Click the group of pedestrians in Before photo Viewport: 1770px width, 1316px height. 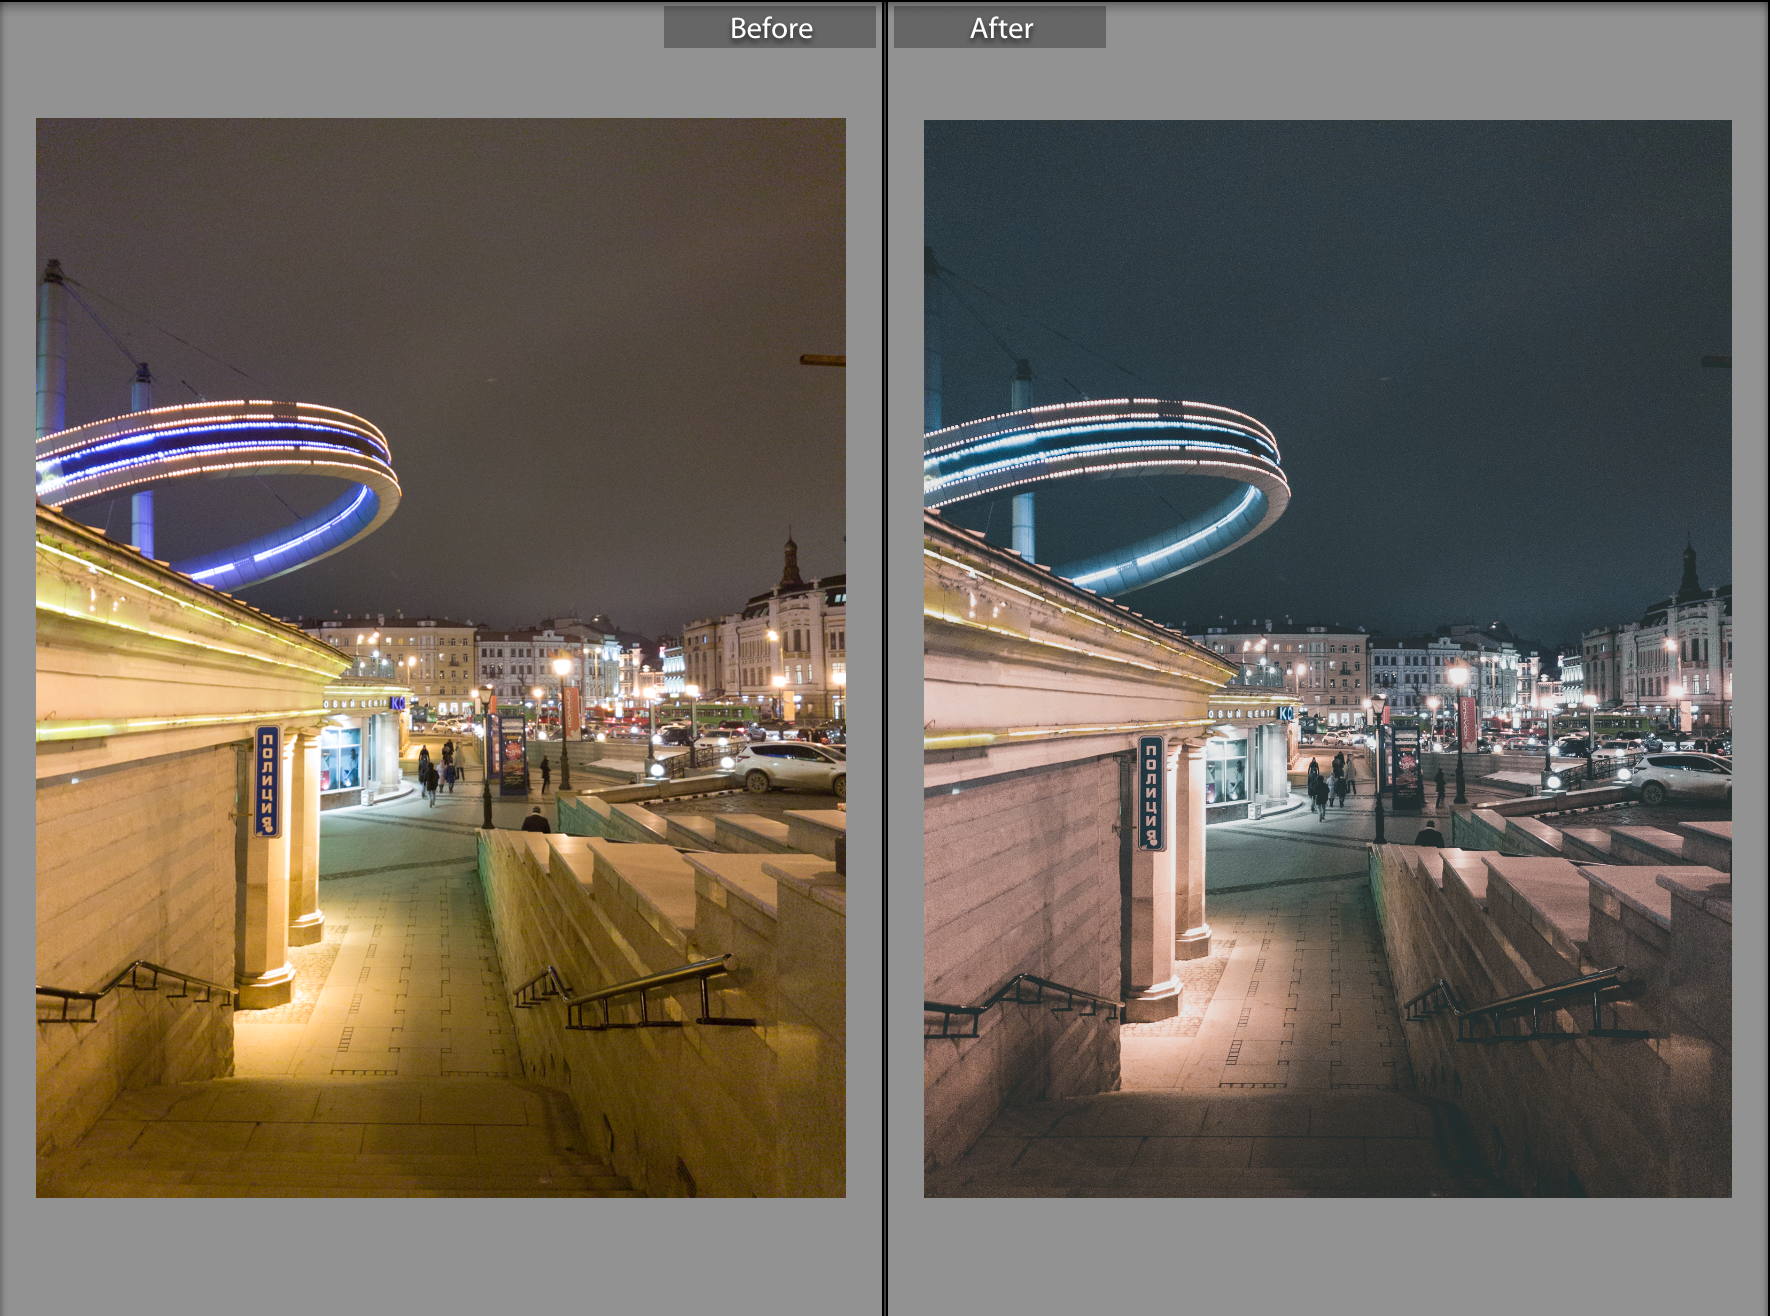440,770
